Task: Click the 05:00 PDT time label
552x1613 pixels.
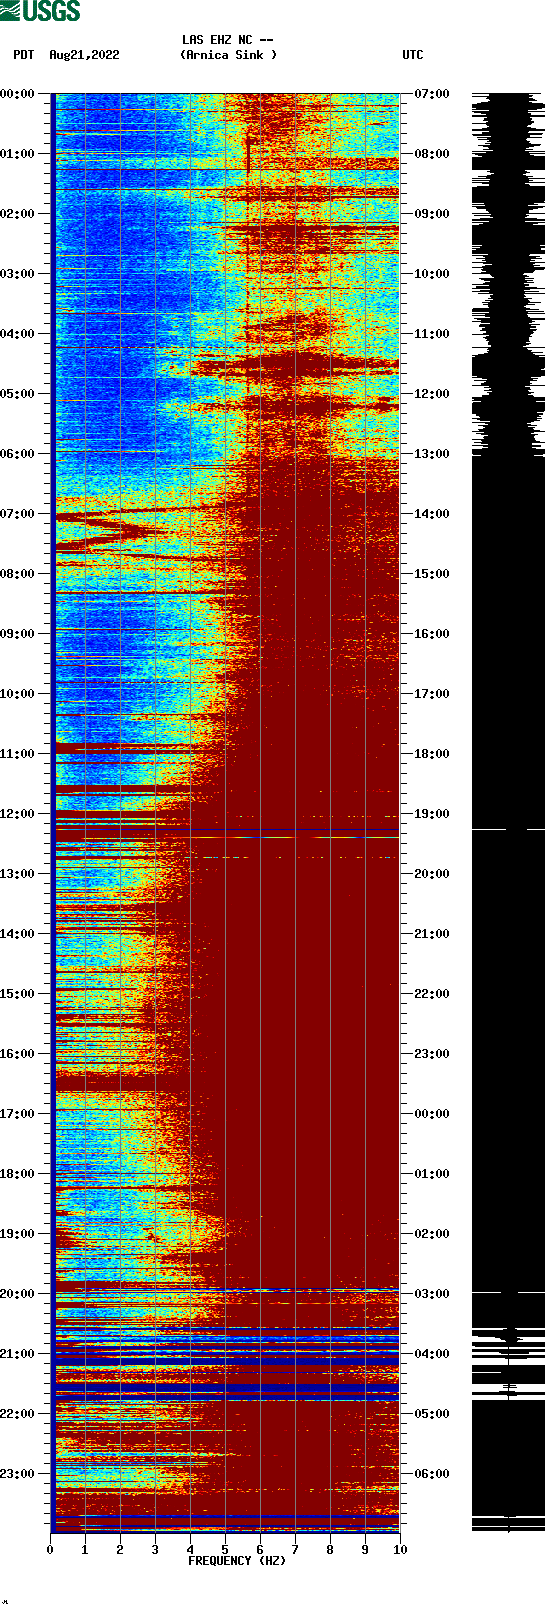Action: pyautogui.click(x=18, y=394)
